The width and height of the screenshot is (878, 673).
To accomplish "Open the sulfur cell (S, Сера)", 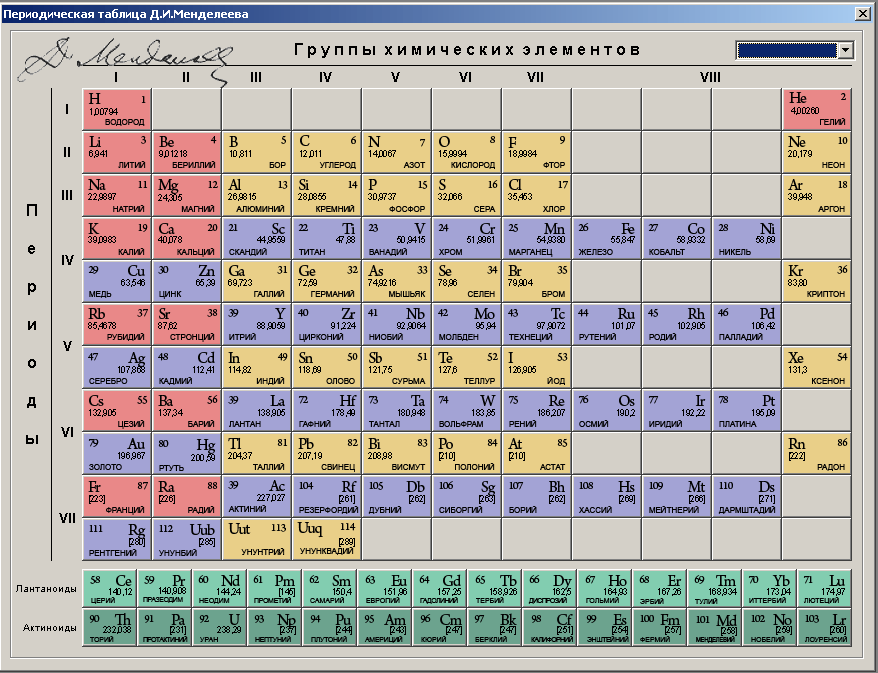I will pyautogui.click(x=467, y=195).
